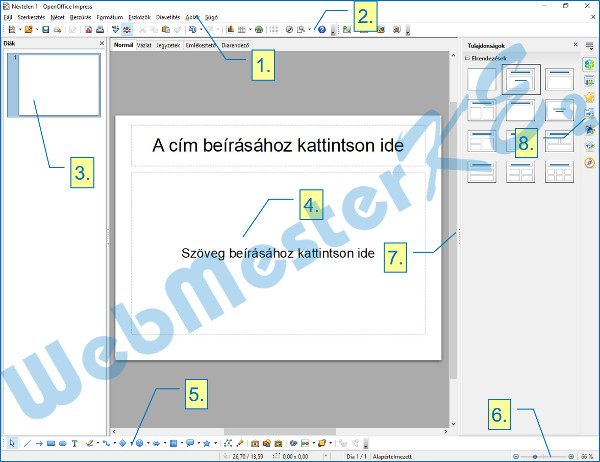Click the Hyperlink globe icon
Viewport: 600px width, 462px height.
[x=259, y=29]
